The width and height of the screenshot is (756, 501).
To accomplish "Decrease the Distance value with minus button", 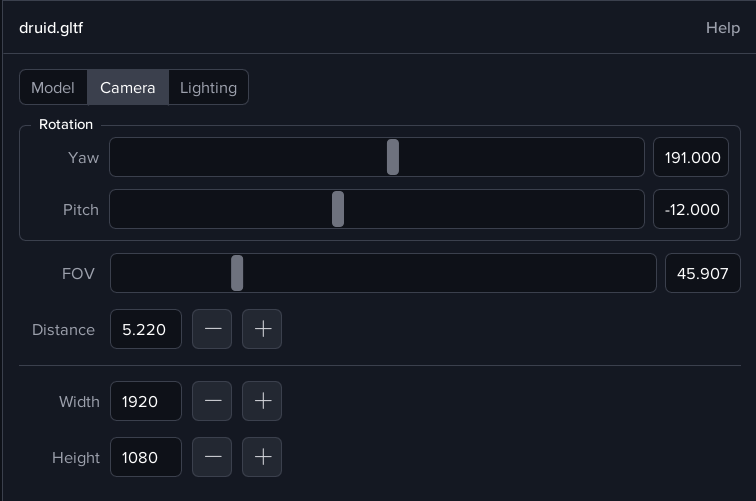I will pyautogui.click(x=212, y=329).
